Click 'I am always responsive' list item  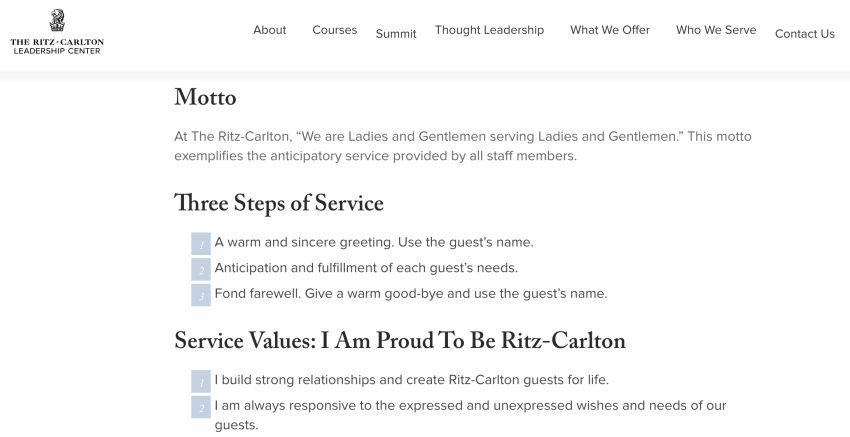click(x=470, y=415)
